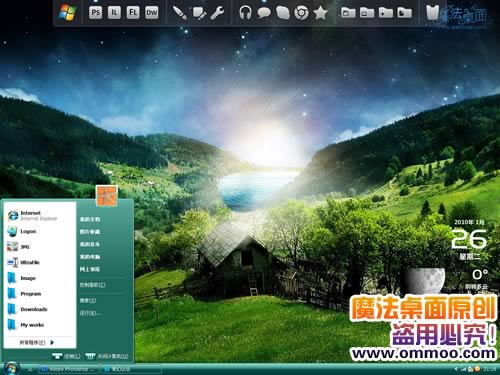Viewport: 500px width, 375px height.
Task: Click the wrench tool icon in the dock
Action: click(217, 13)
